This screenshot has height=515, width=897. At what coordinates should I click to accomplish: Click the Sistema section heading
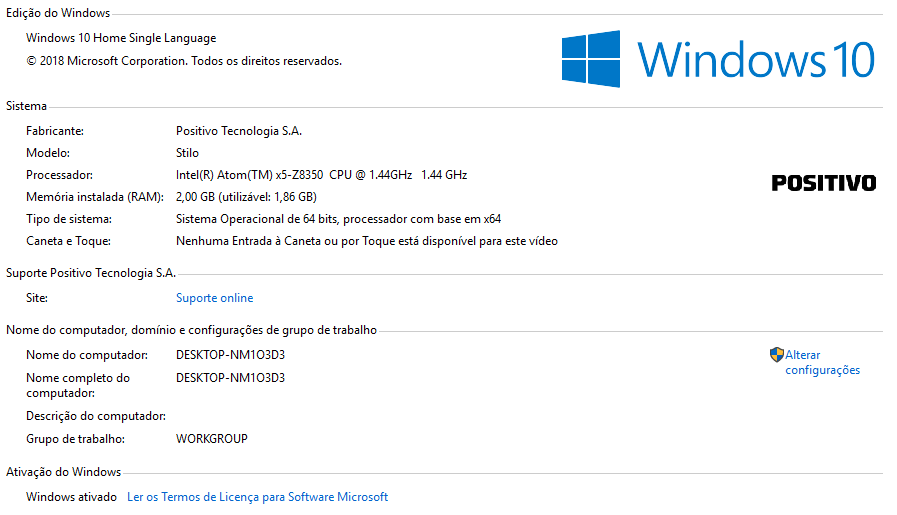(26, 106)
